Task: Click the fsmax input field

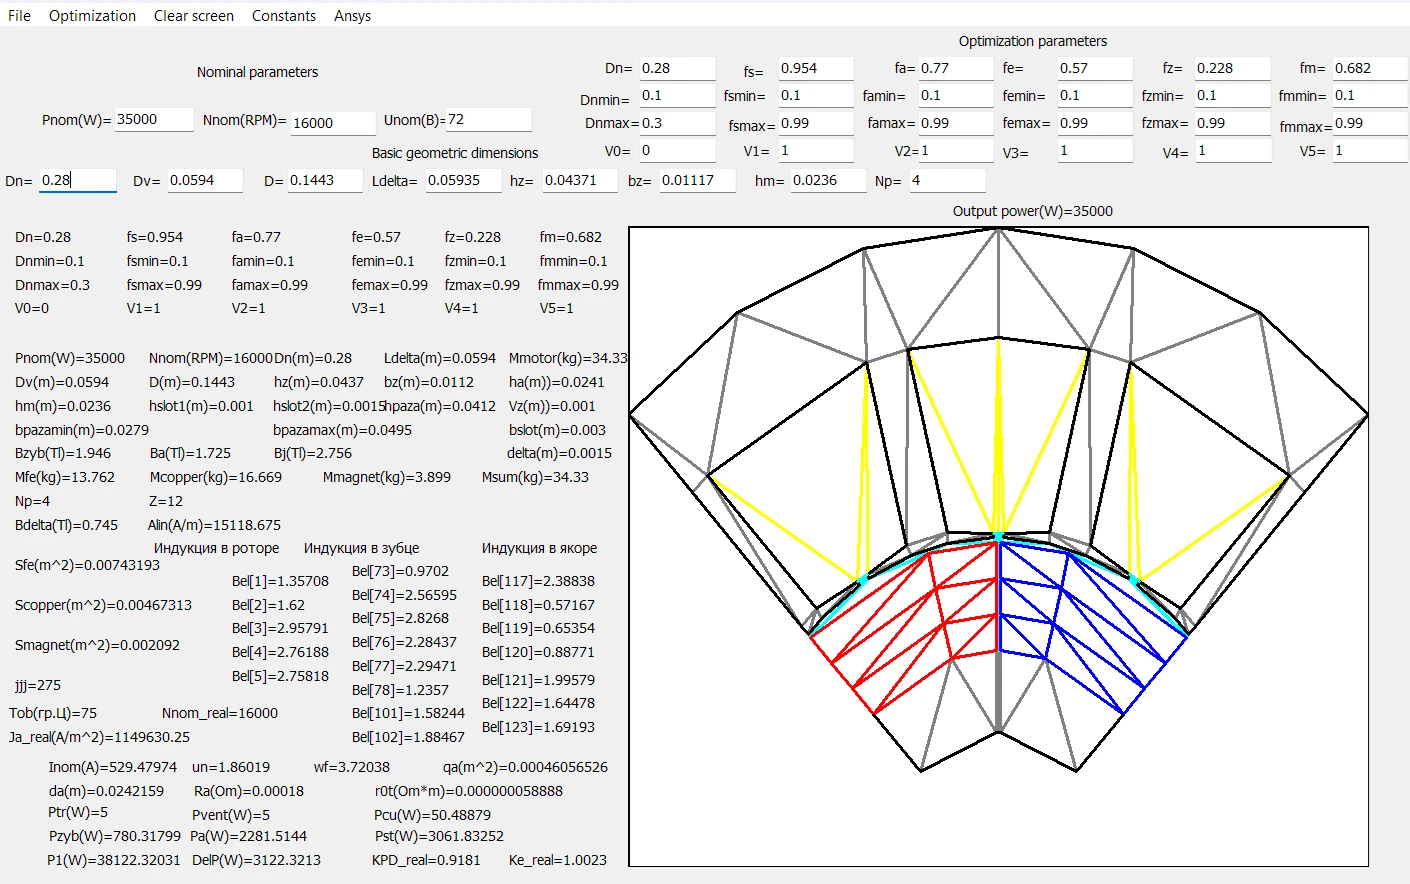Action: [816, 124]
